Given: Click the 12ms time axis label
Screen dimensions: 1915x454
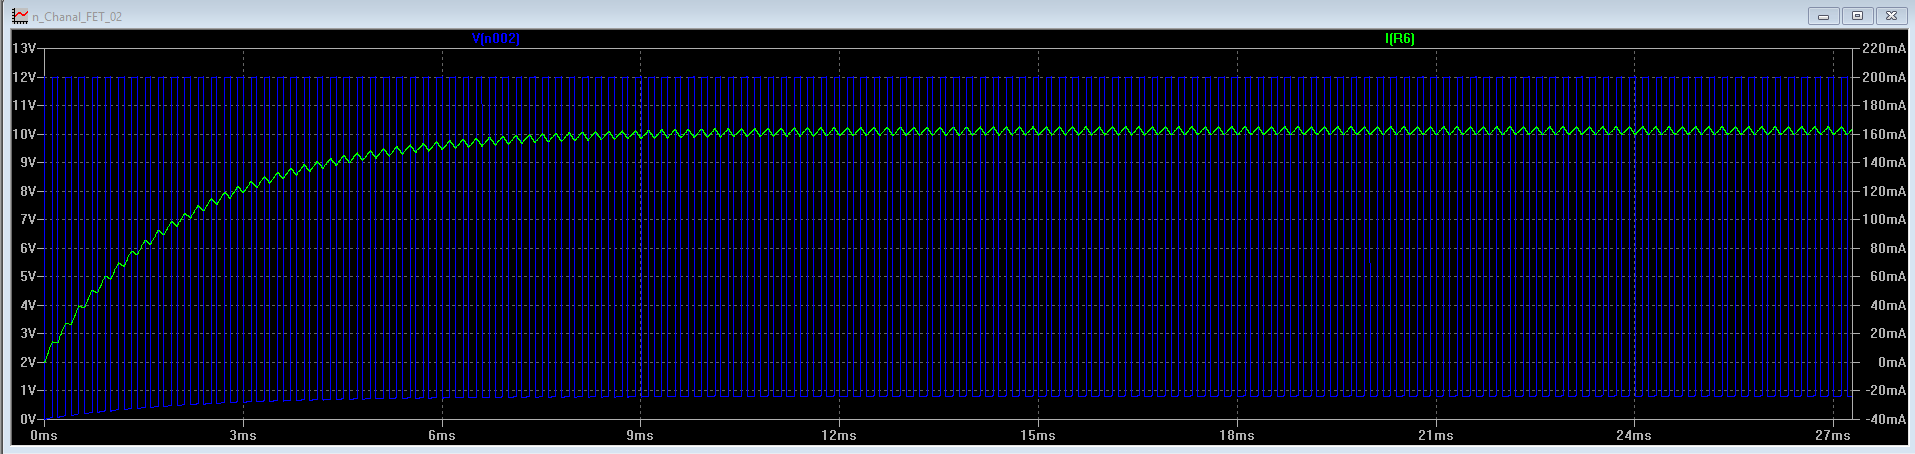Looking at the screenshot, I should point(839,435).
